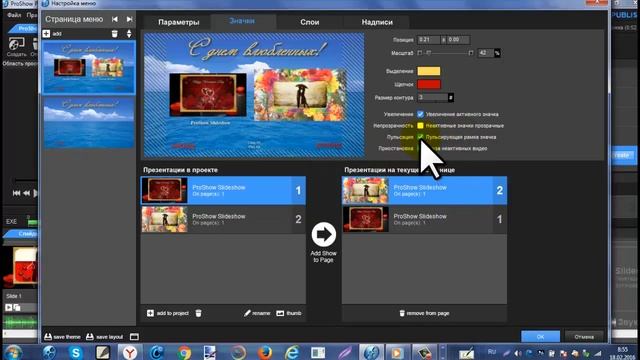Switch to the Слои tab
Image resolution: width=640 pixels, height=360 pixels.
tap(309, 22)
